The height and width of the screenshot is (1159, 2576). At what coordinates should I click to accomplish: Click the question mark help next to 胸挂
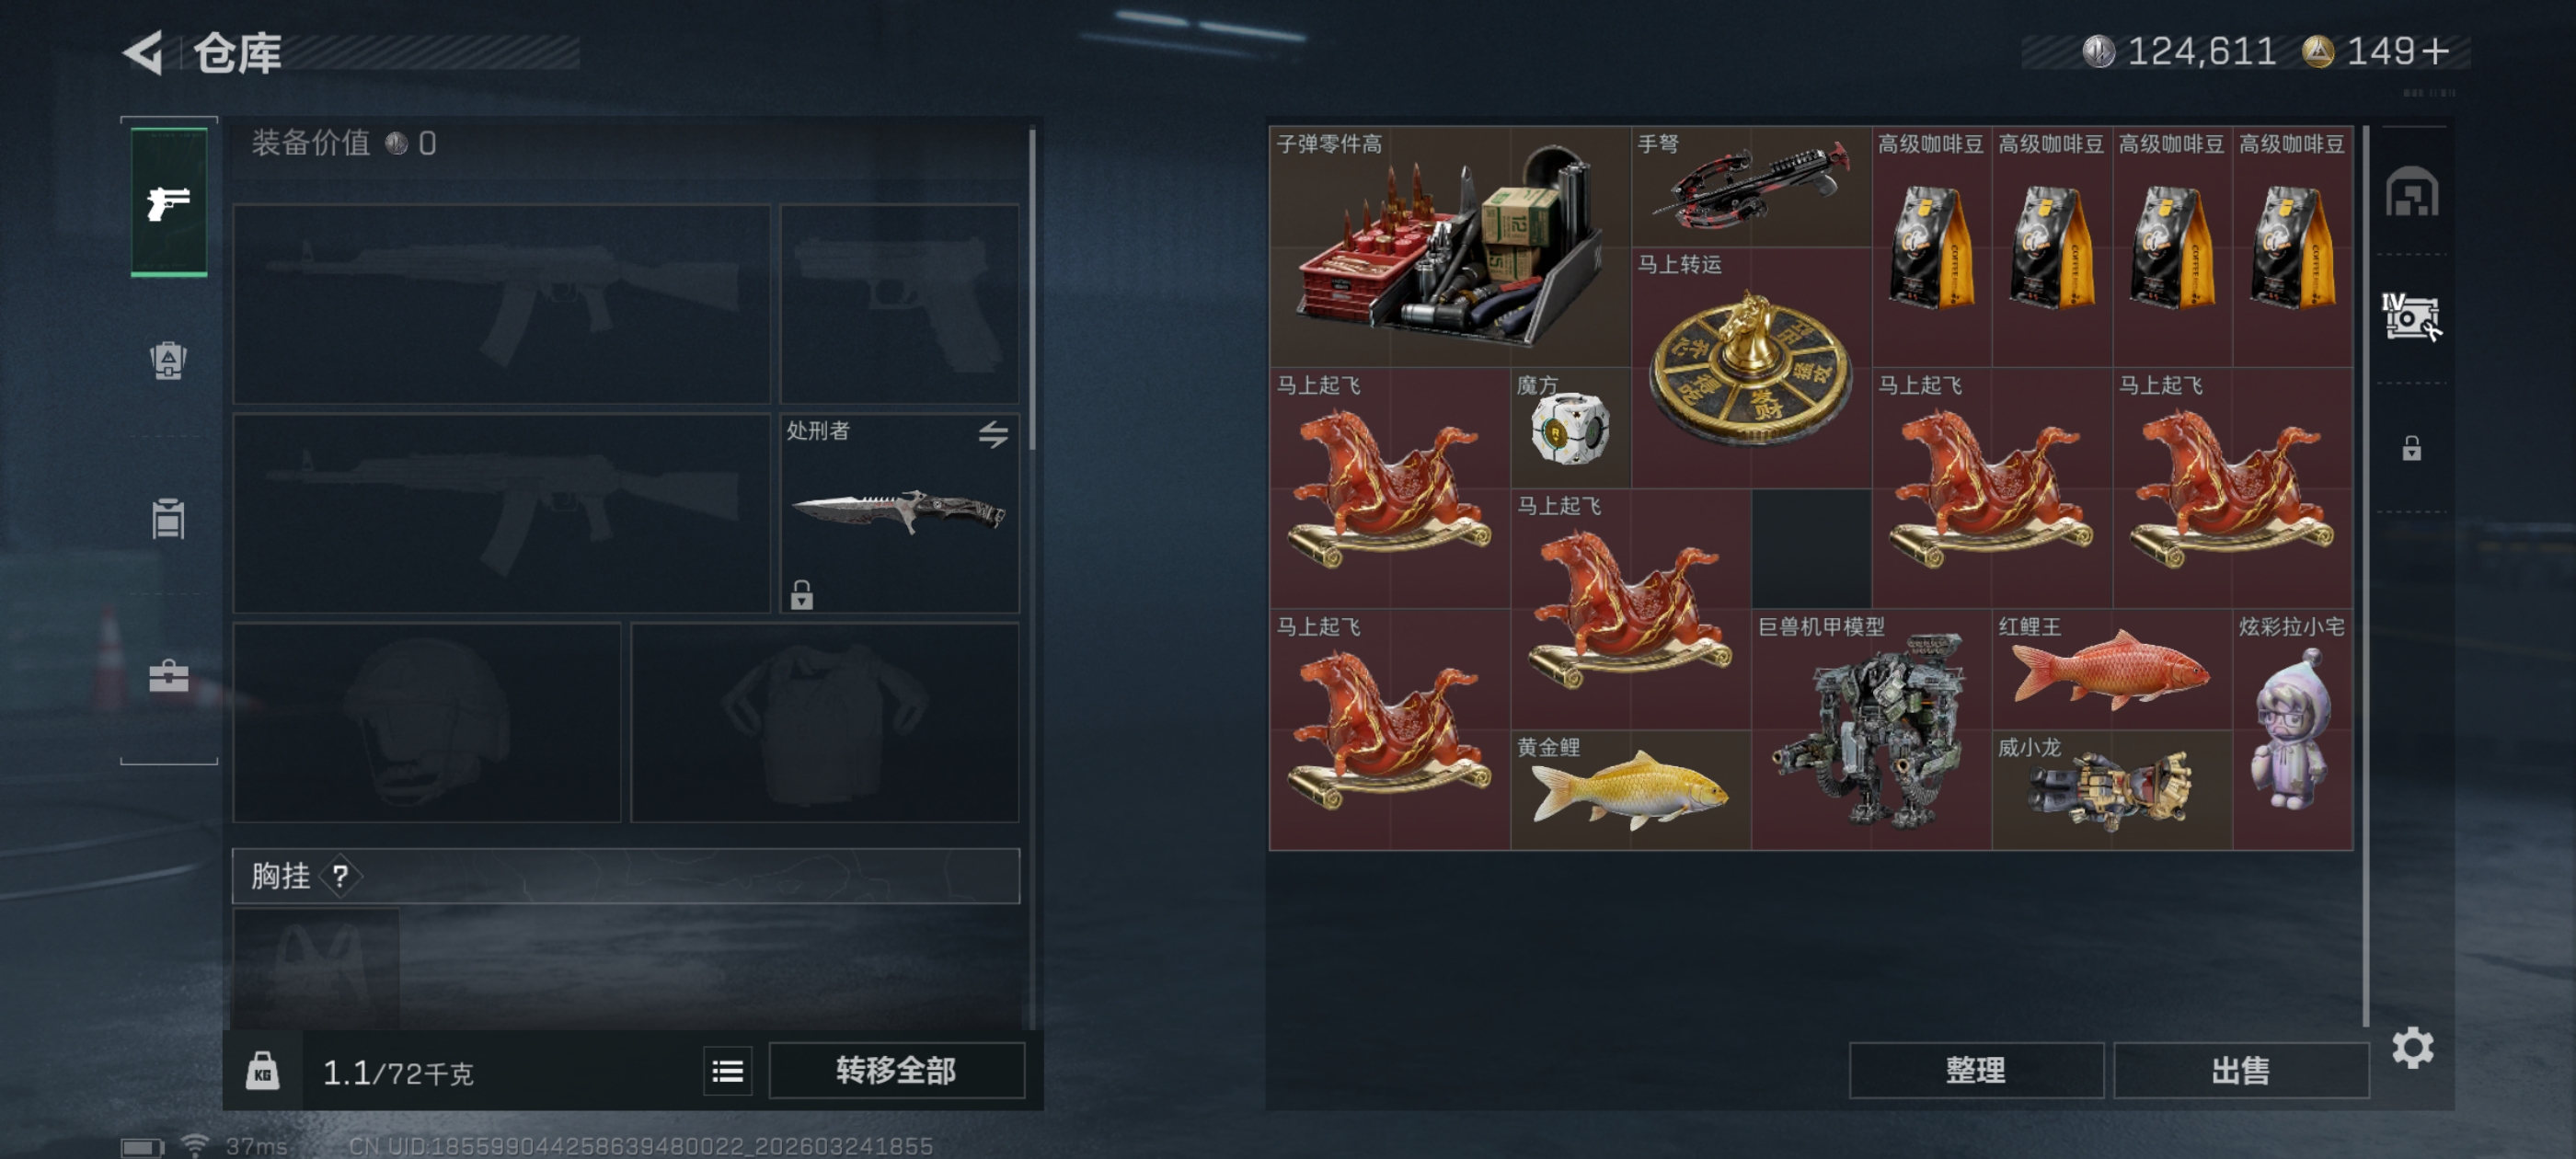(x=340, y=876)
